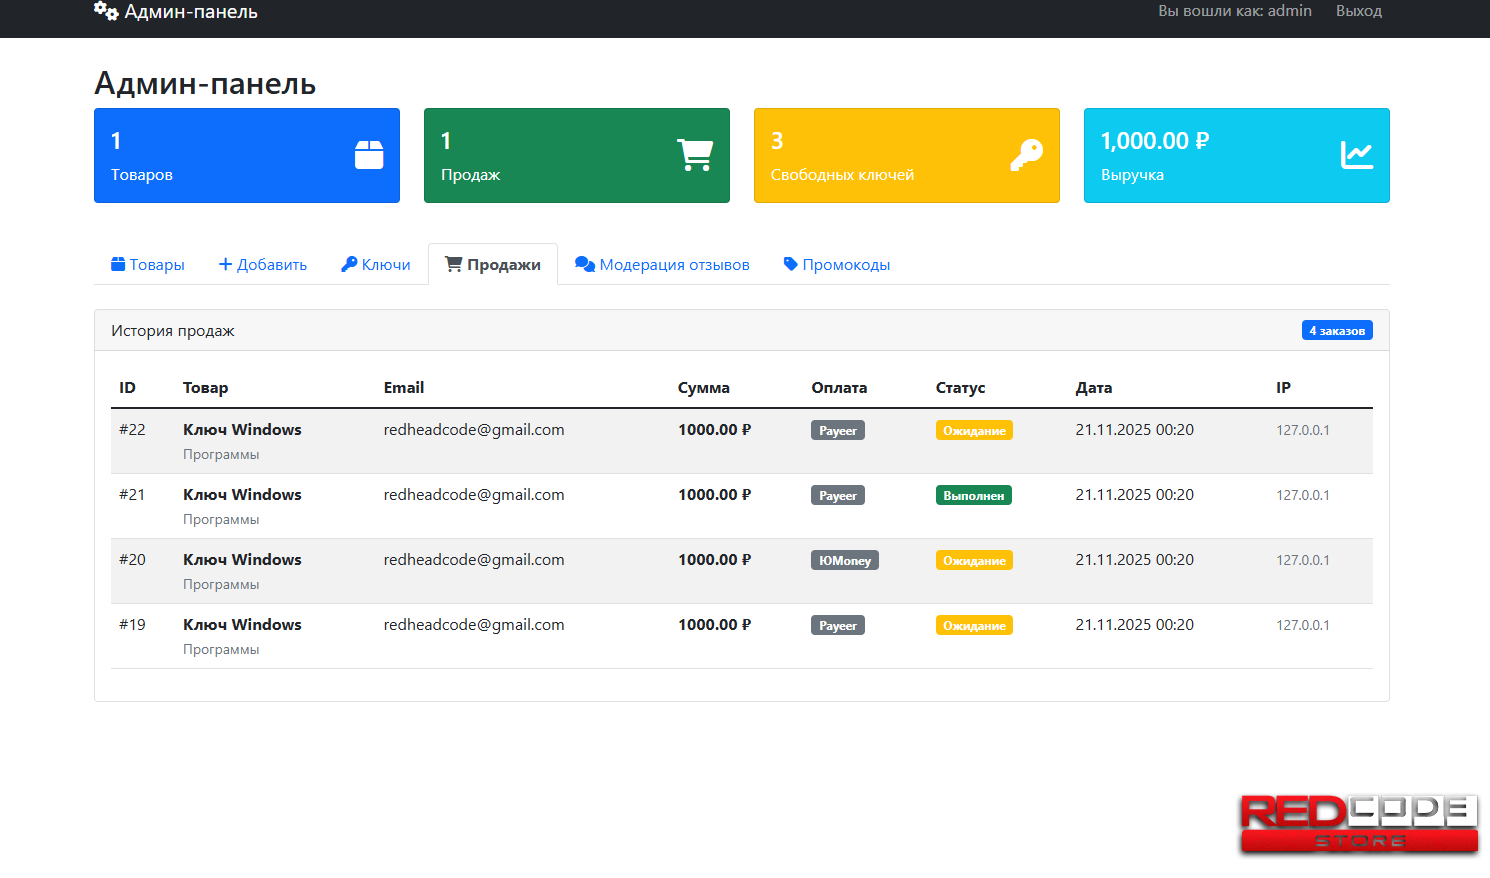Click the key icon on Свободных ключей card
Image resolution: width=1490 pixels, height=878 pixels.
1026,155
